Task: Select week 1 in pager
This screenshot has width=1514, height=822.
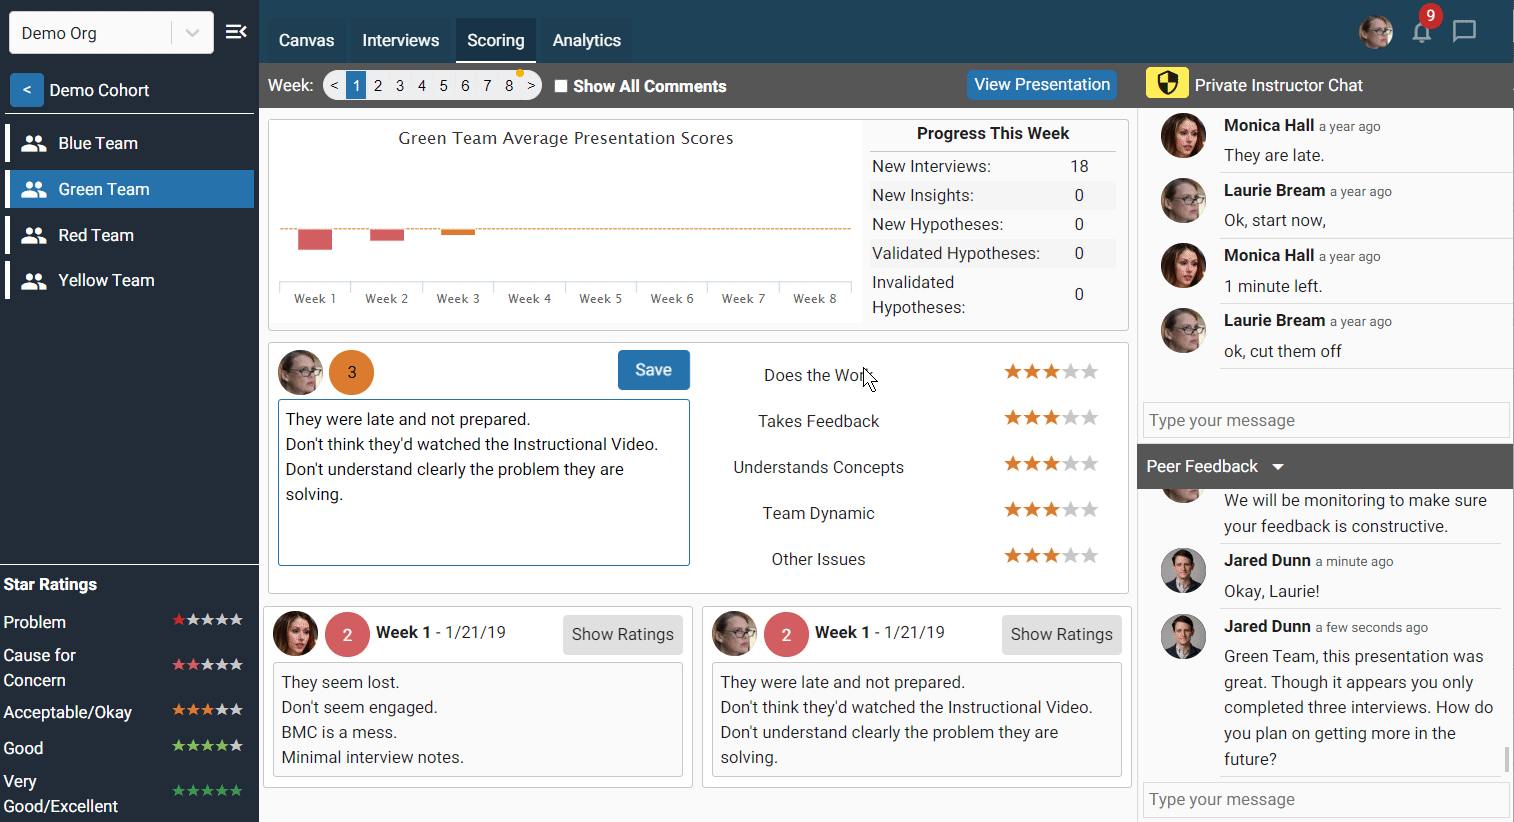Action: click(356, 85)
